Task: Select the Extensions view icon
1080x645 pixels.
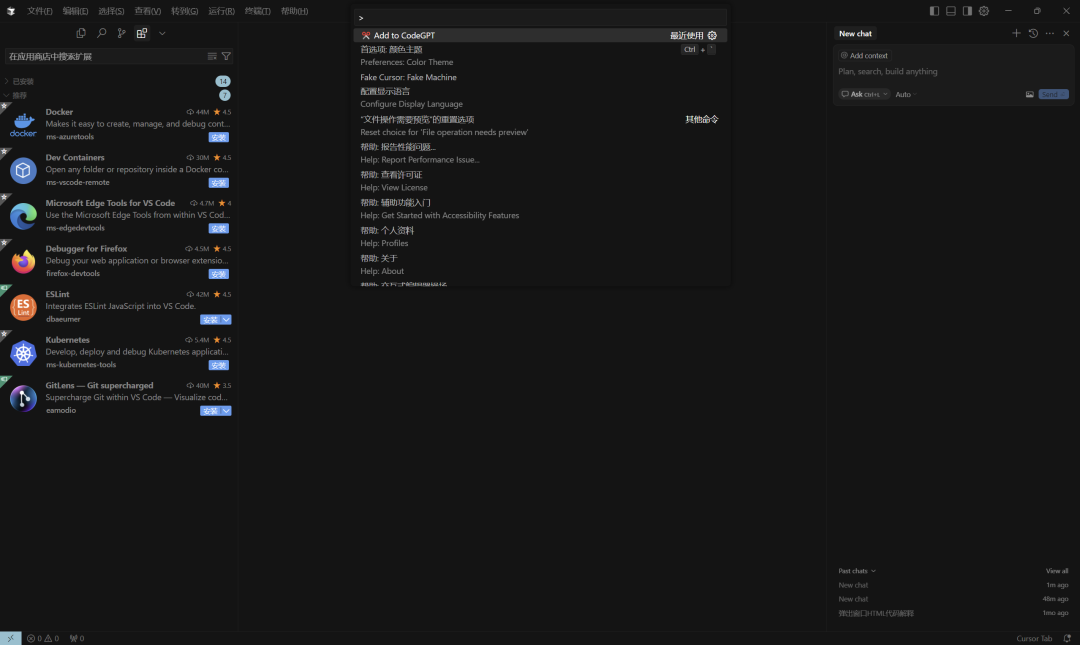Action: (x=142, y=33)
